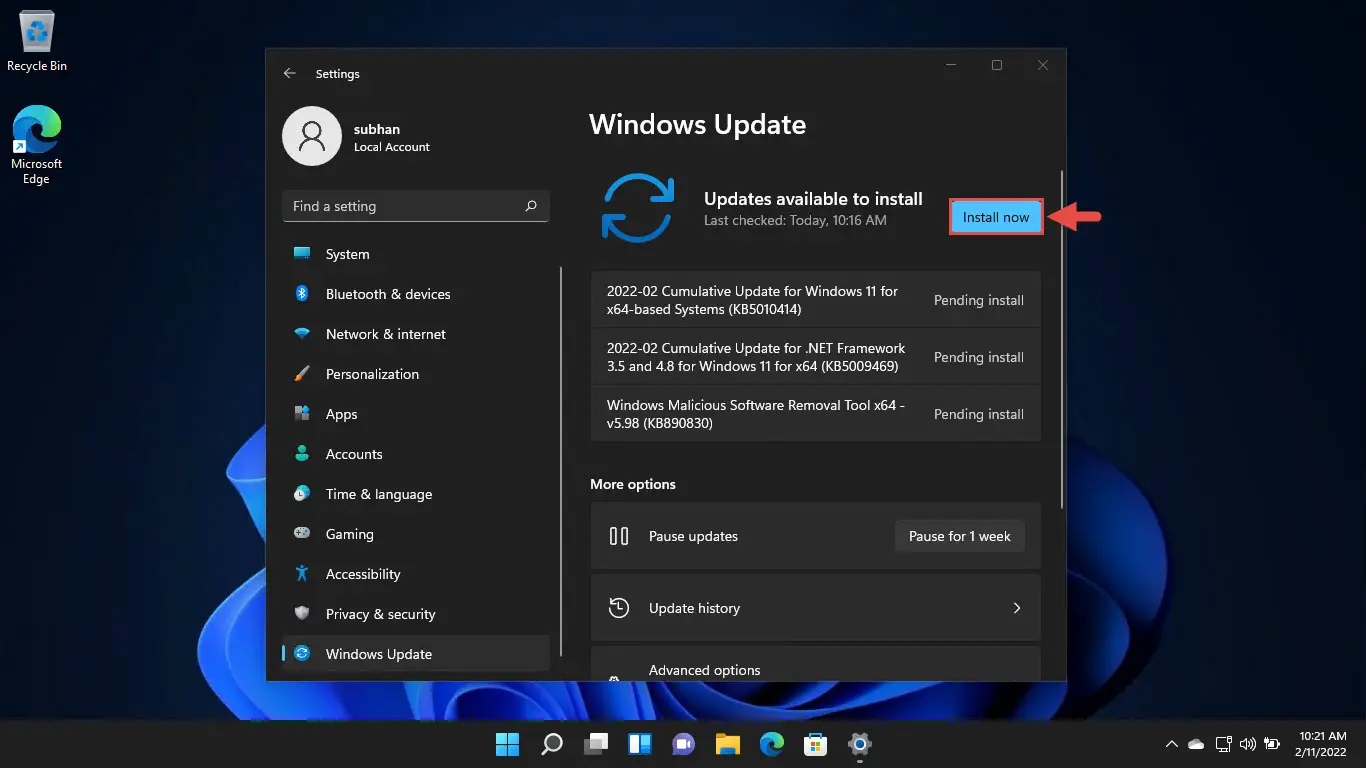Click the Find a setting search box
Viewport: 1366px width, 768px height.
[x=416, y=206]
